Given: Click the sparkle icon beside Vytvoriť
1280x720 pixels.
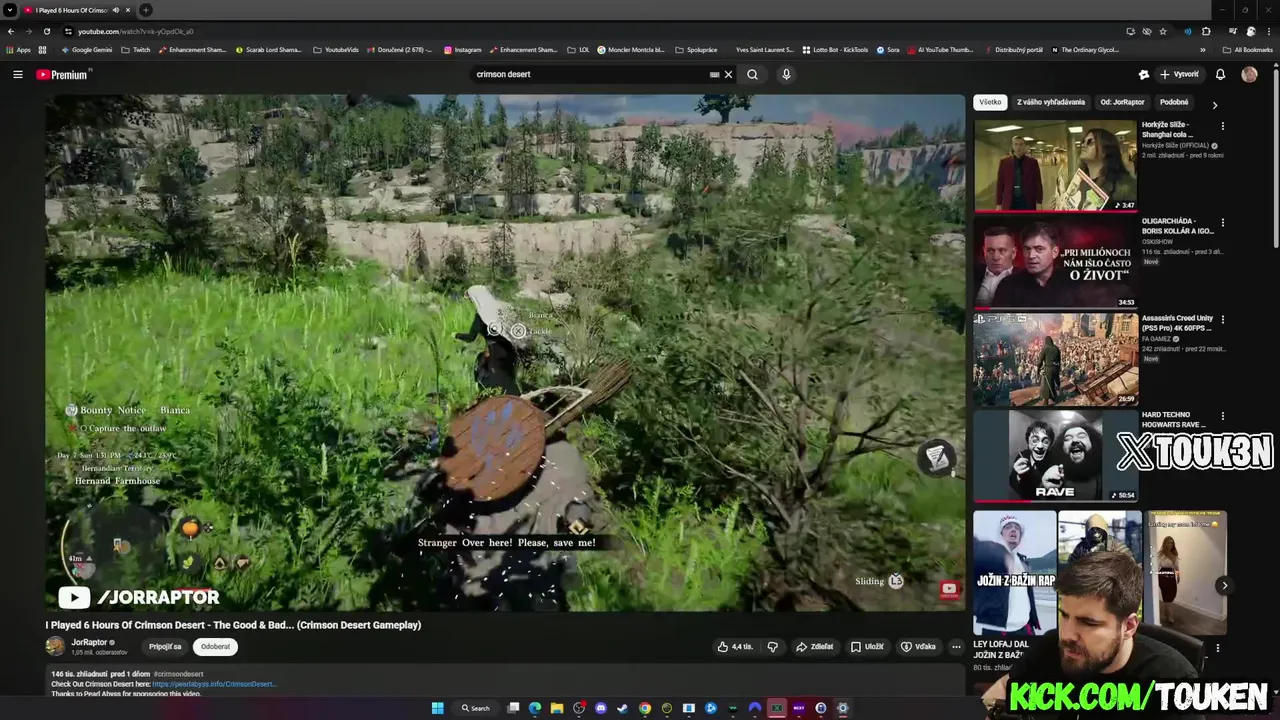Looking at the screenshot, I should click(1144, 74).
